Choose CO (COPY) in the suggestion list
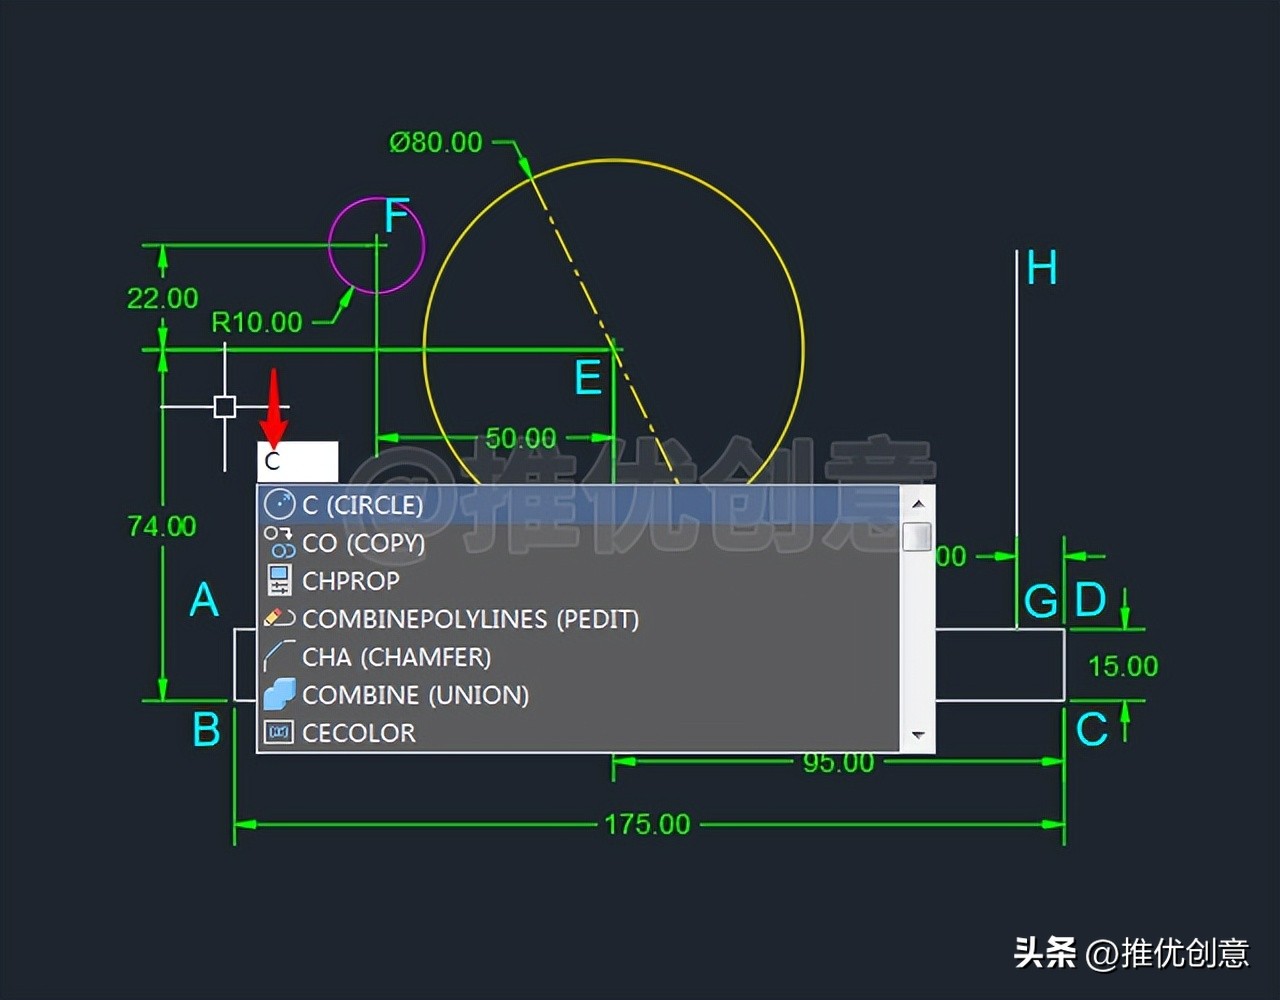 click(365, 542)
